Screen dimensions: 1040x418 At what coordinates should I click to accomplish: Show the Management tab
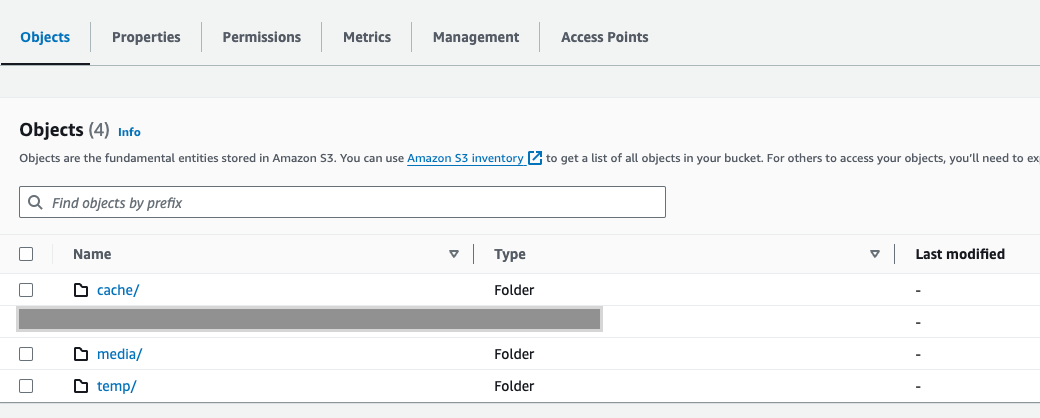click(x=476, y=37)
